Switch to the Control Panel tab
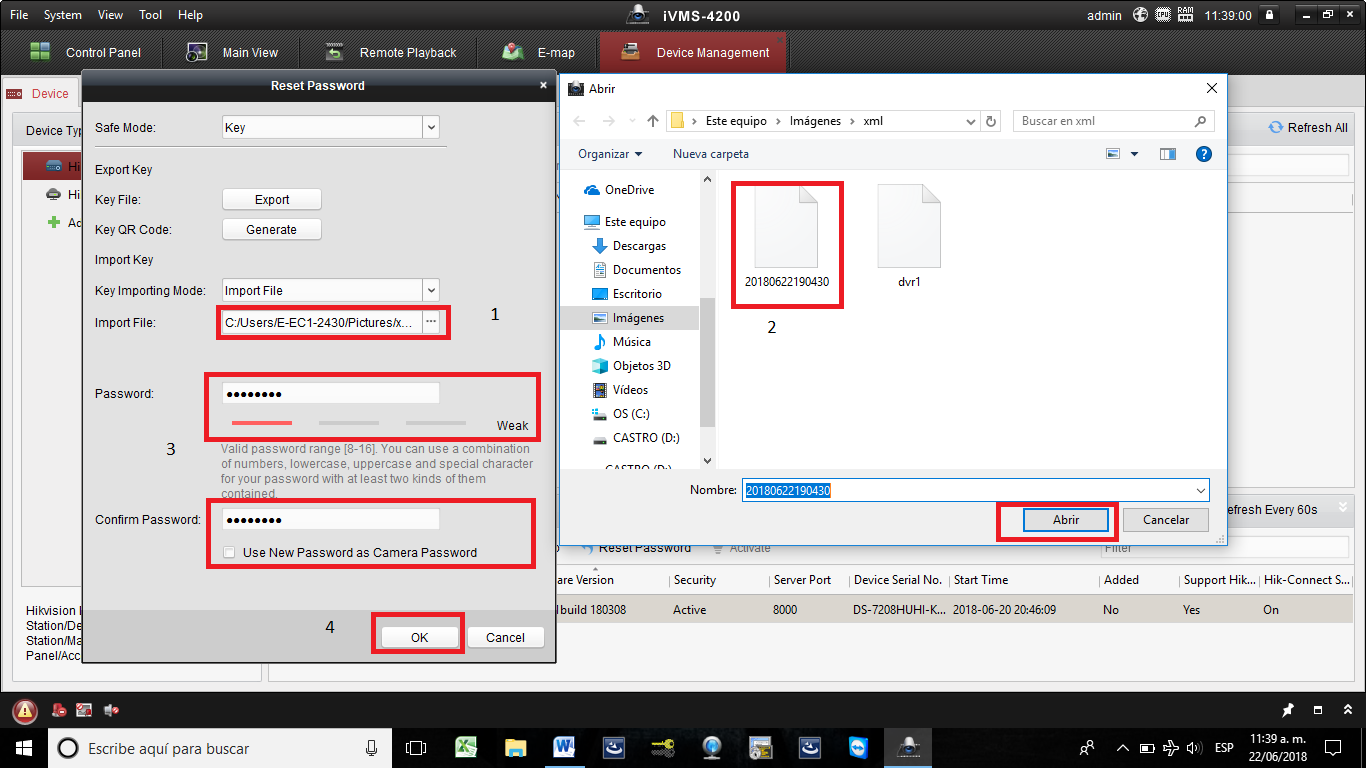The image size is (1366, 768). pyautogui.click(x=85, y=52)
